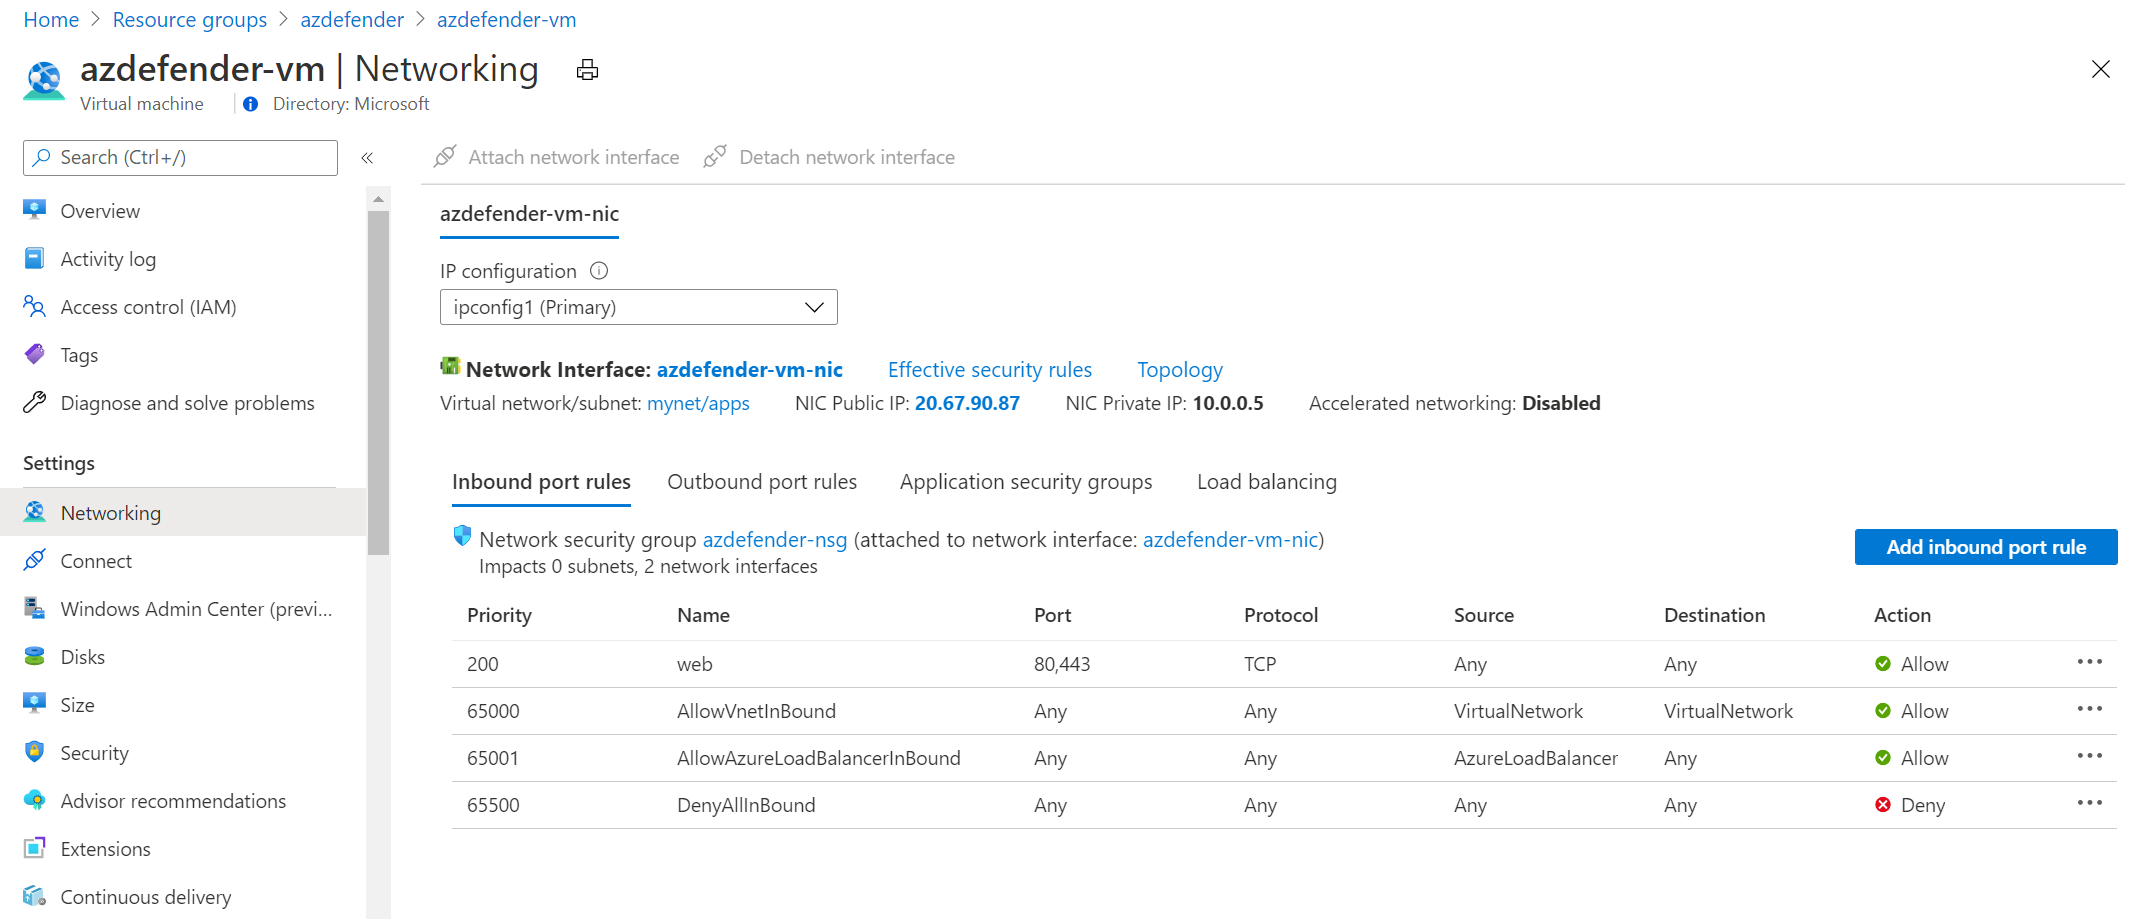This screenshot has width=2151, height=919.
Task: Collapse the left navigation menu
Action: pos(367,158)
